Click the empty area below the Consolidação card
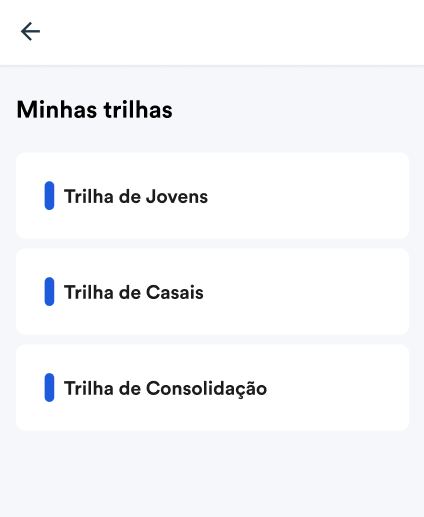Image resolution: width=424 pixels, height=517 pixels. (x=212, y=473)
